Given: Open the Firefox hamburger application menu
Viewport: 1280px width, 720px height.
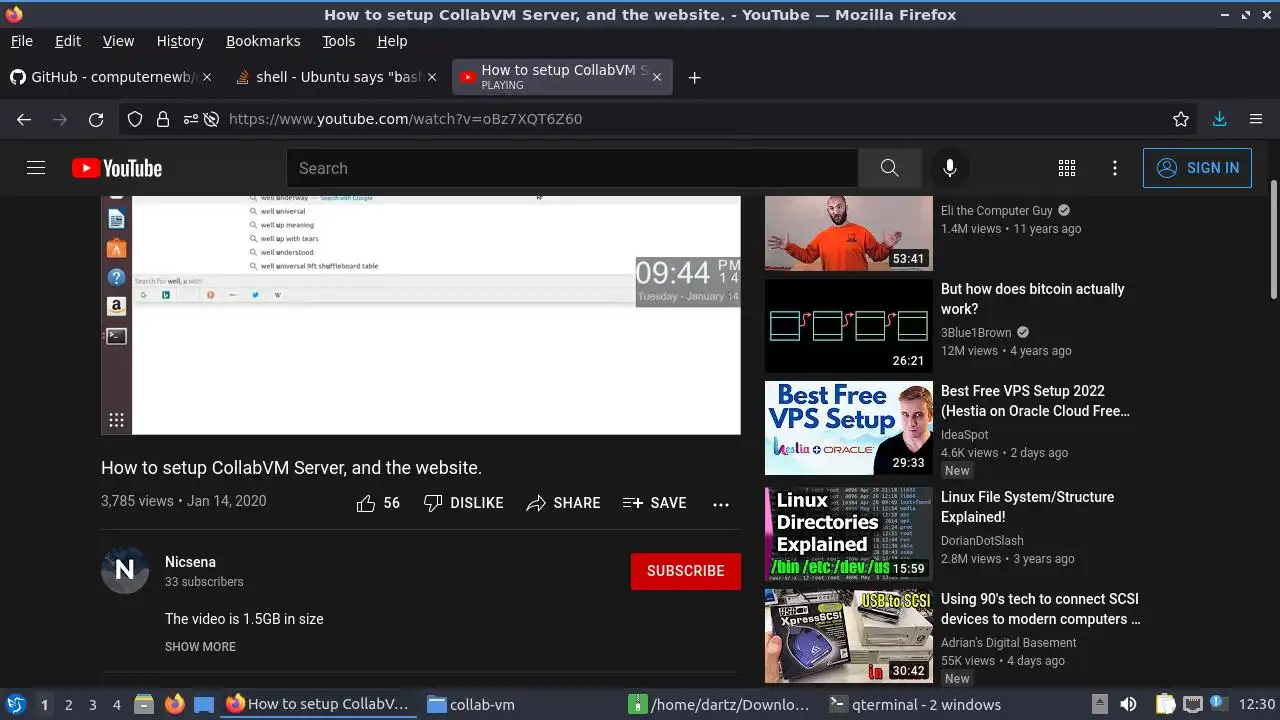Looking at the screenshot, I should pyautogui.click(x=1256, y=119).
